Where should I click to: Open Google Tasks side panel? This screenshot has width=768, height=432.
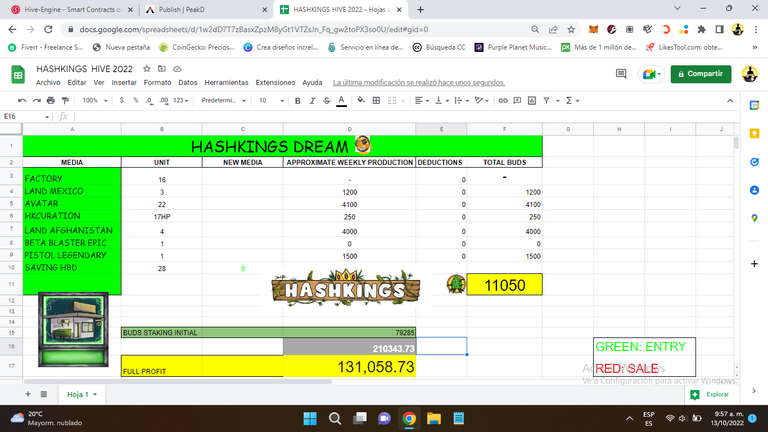pos(754,162)
